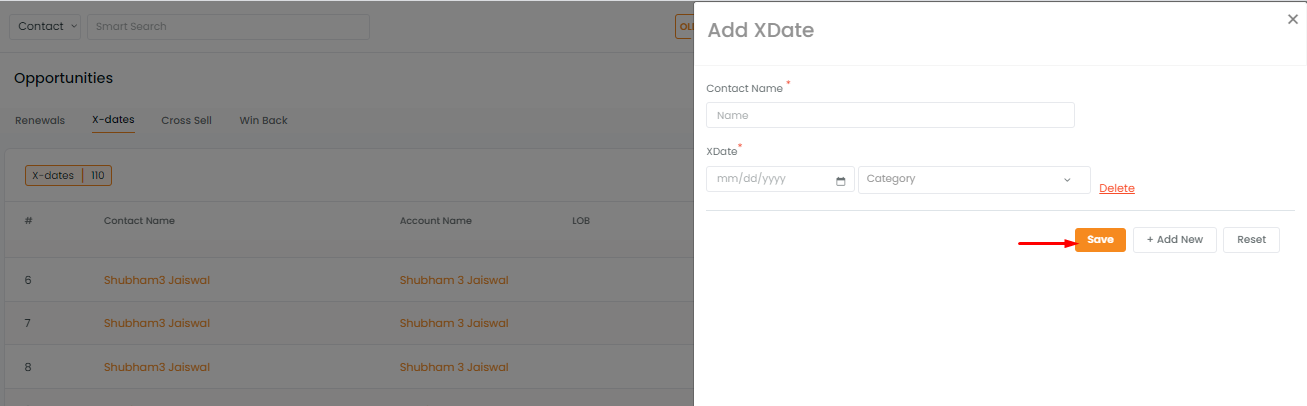This screenshot has width=1307, height=406.
Task: Click the + Add New button
Action: pyautogui.click(x=1175, y=240)
